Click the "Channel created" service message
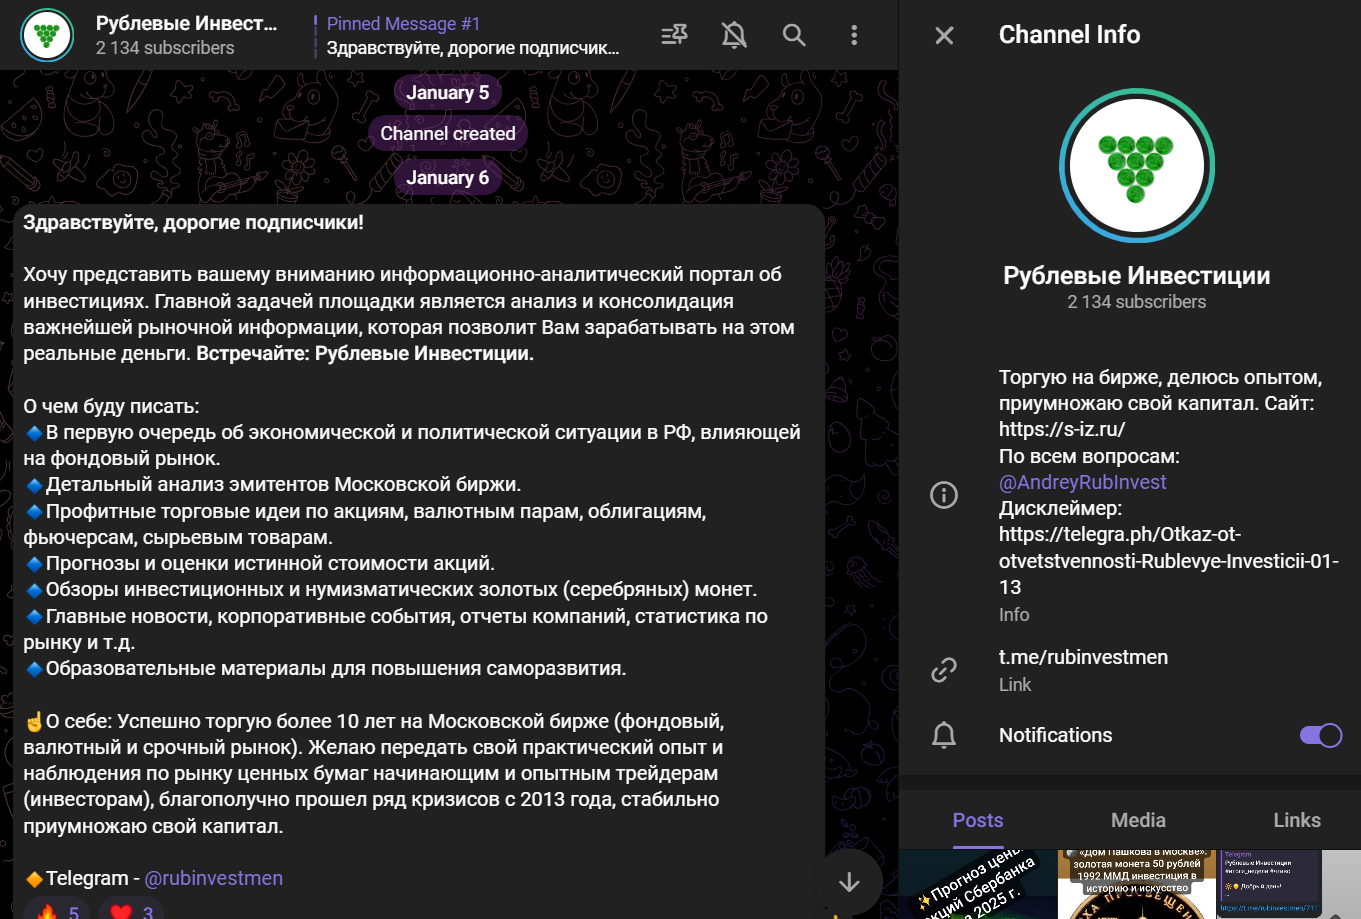Image resolution: width=1361 pixels, height=919 pixels. point(448,134)
